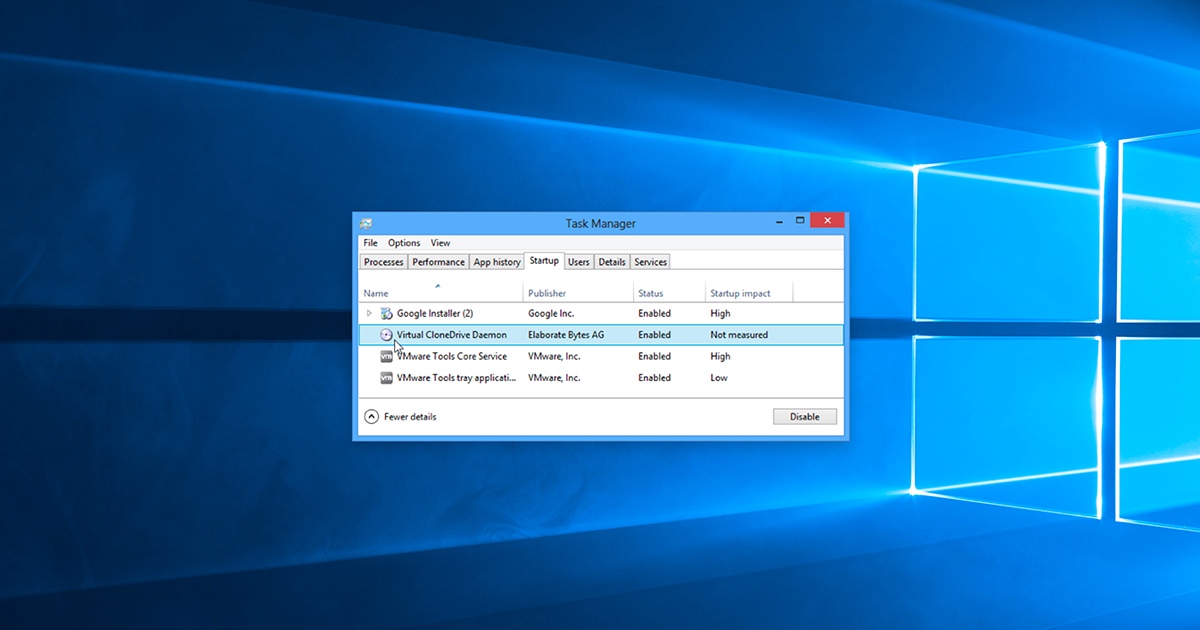Close the Task Manager window
Image resolution: width=1200 pixels, height=630 pixels.
(827, 221)
